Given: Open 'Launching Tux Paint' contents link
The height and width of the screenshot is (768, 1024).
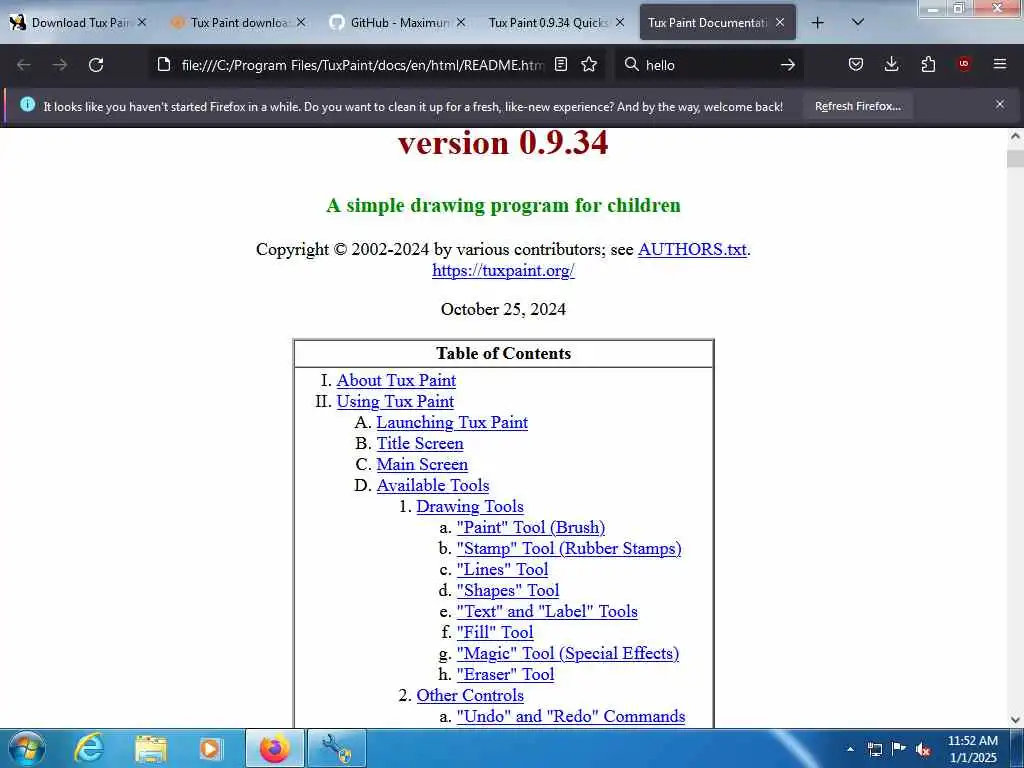Looking at the screenshot, I should (x=452, y=423).
